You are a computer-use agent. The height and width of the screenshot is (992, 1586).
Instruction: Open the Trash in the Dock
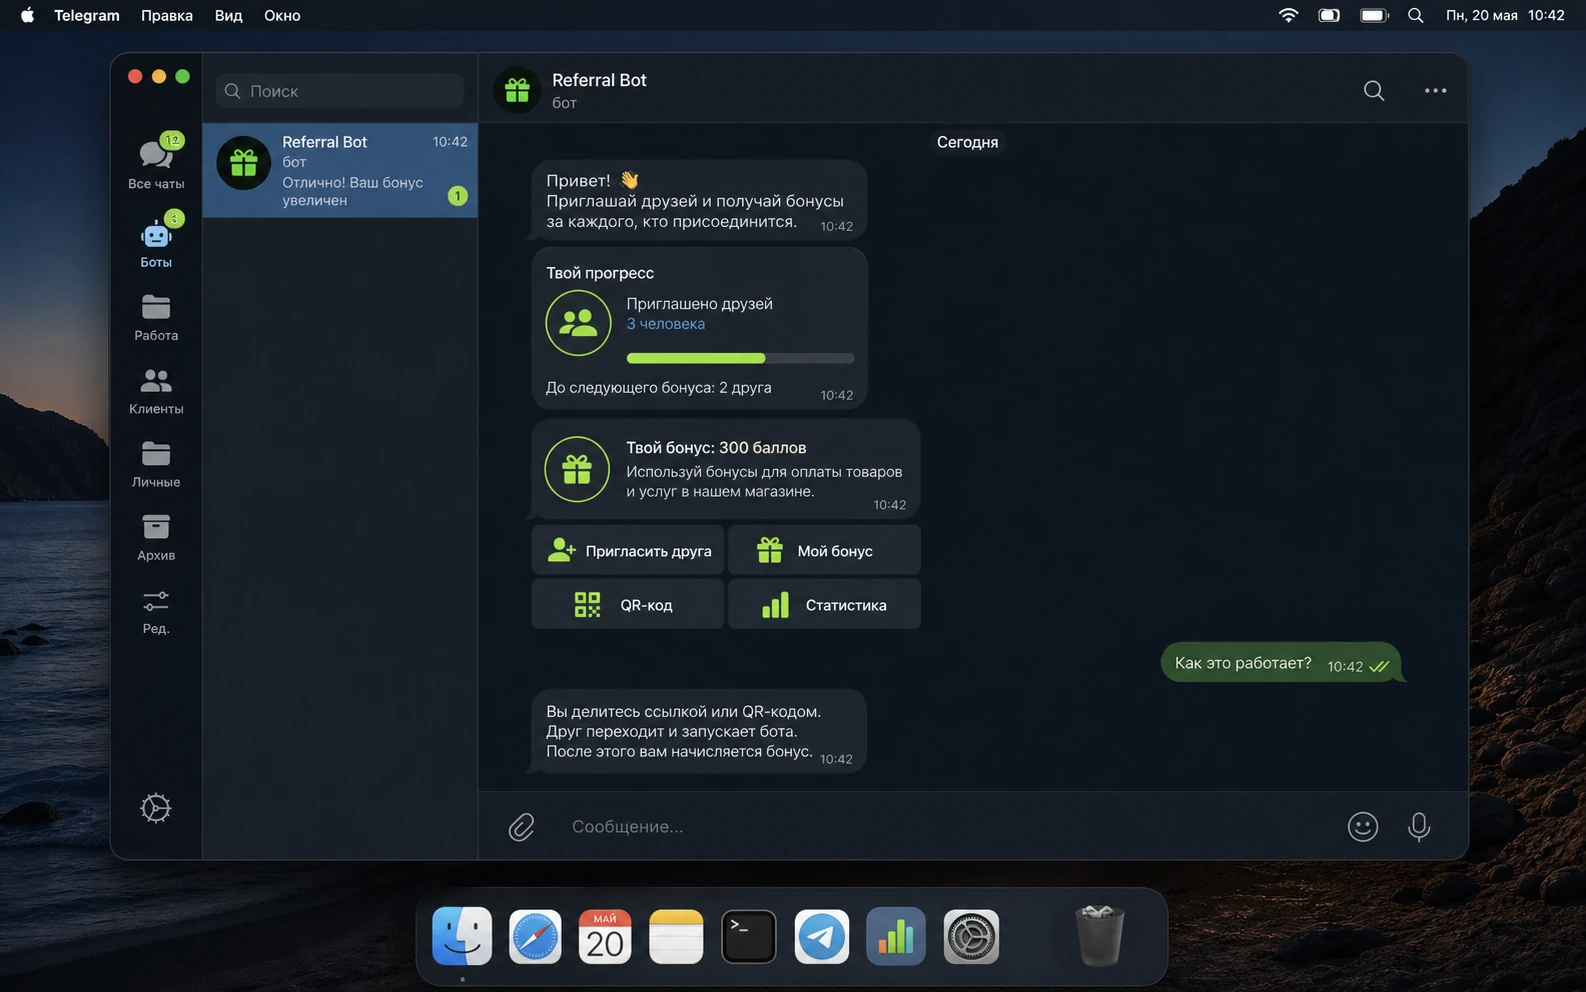pos(1099,936)
